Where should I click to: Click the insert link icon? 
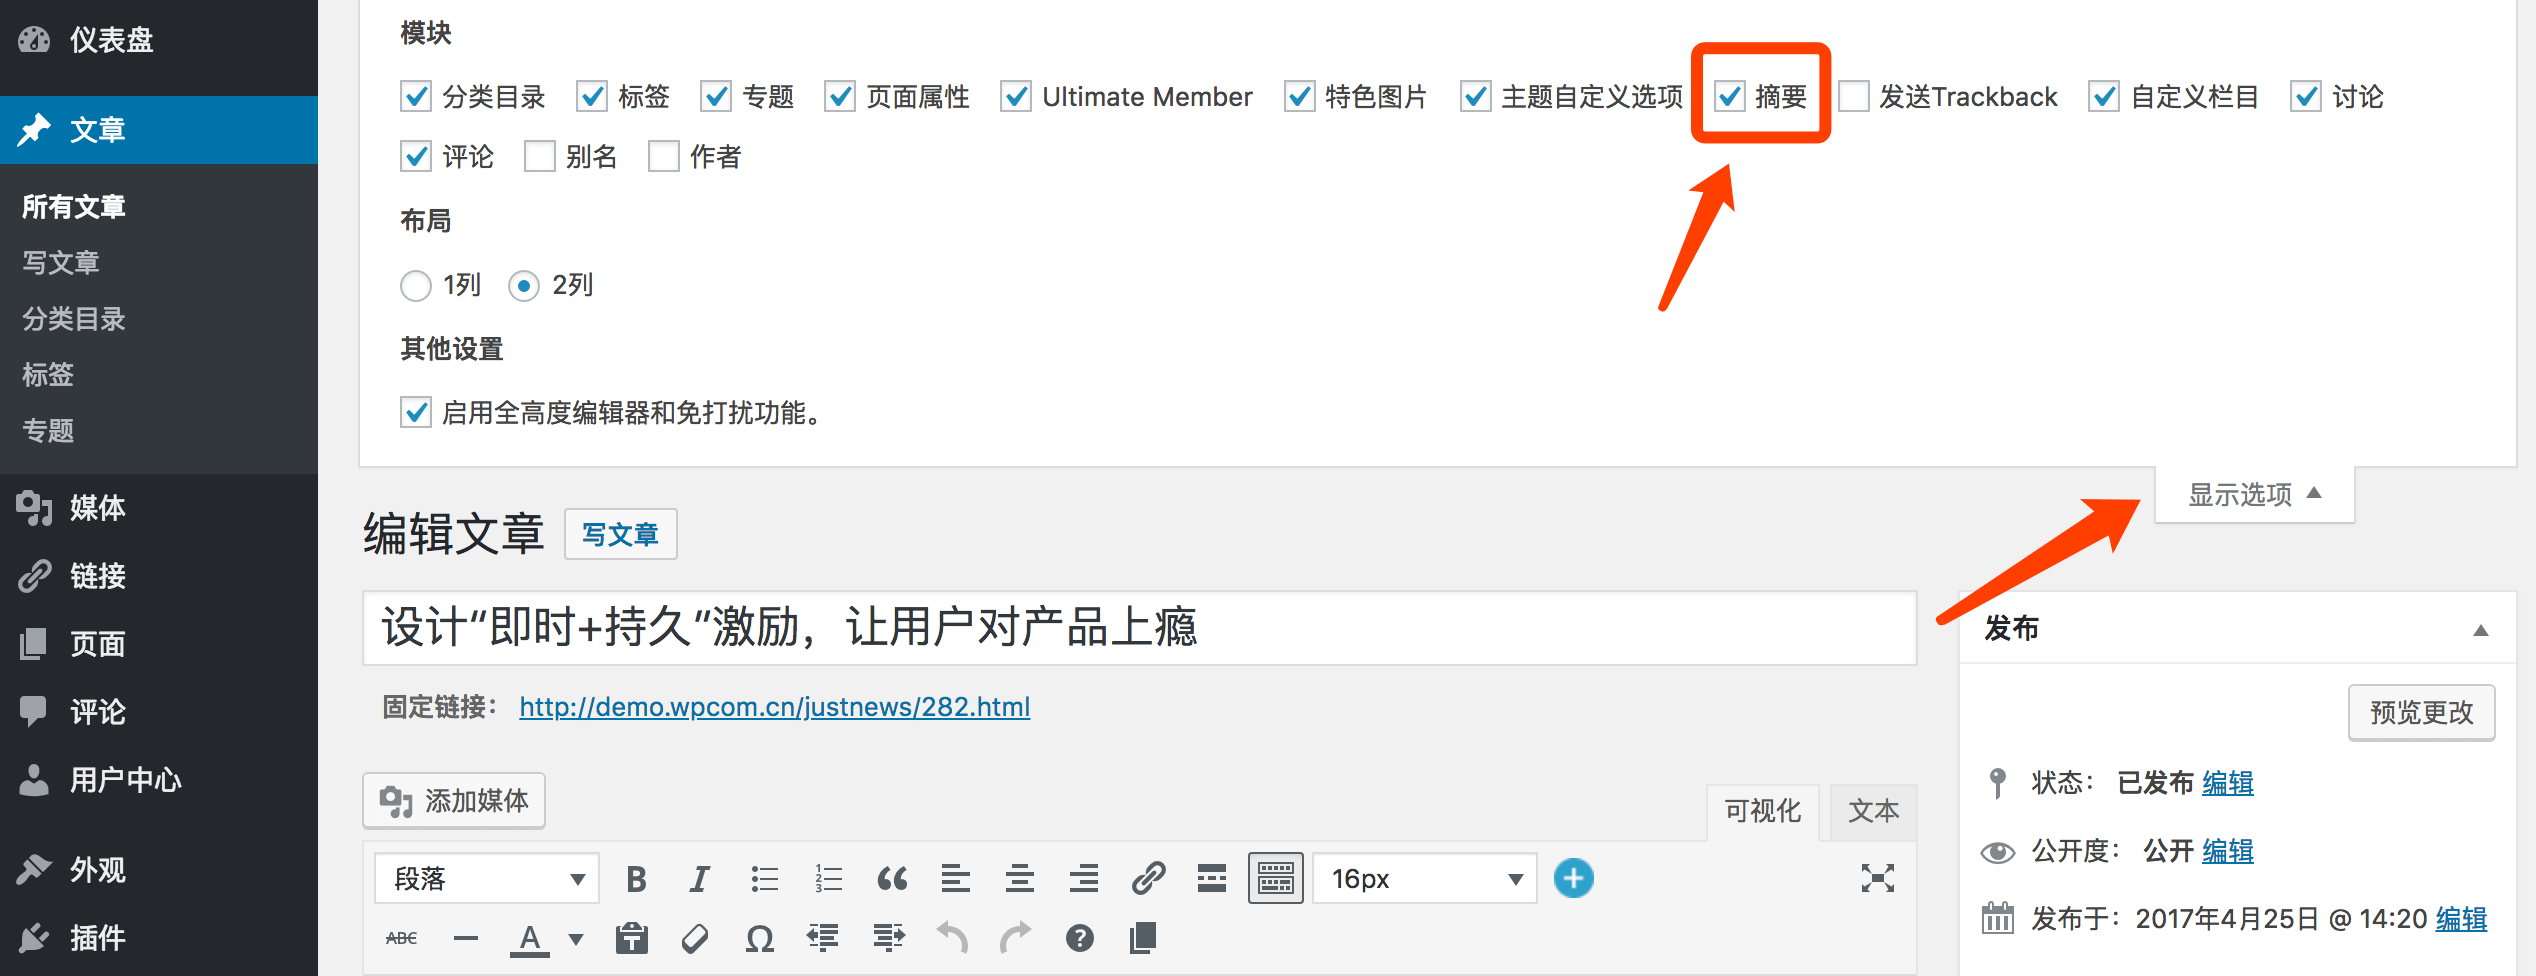pyautogui.click(x=1148, y=879)
